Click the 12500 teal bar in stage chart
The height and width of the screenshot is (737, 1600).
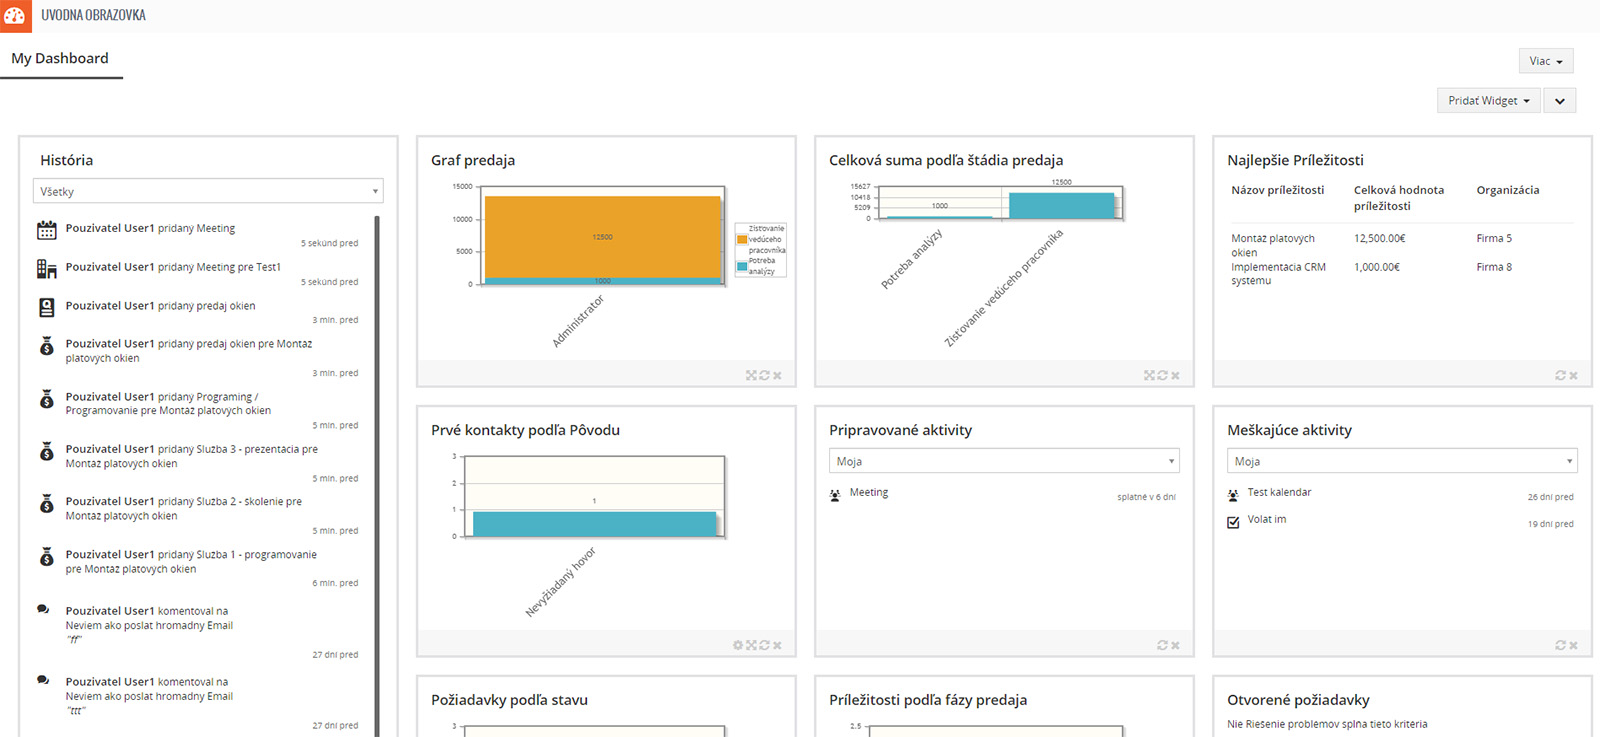[1061, 205]
